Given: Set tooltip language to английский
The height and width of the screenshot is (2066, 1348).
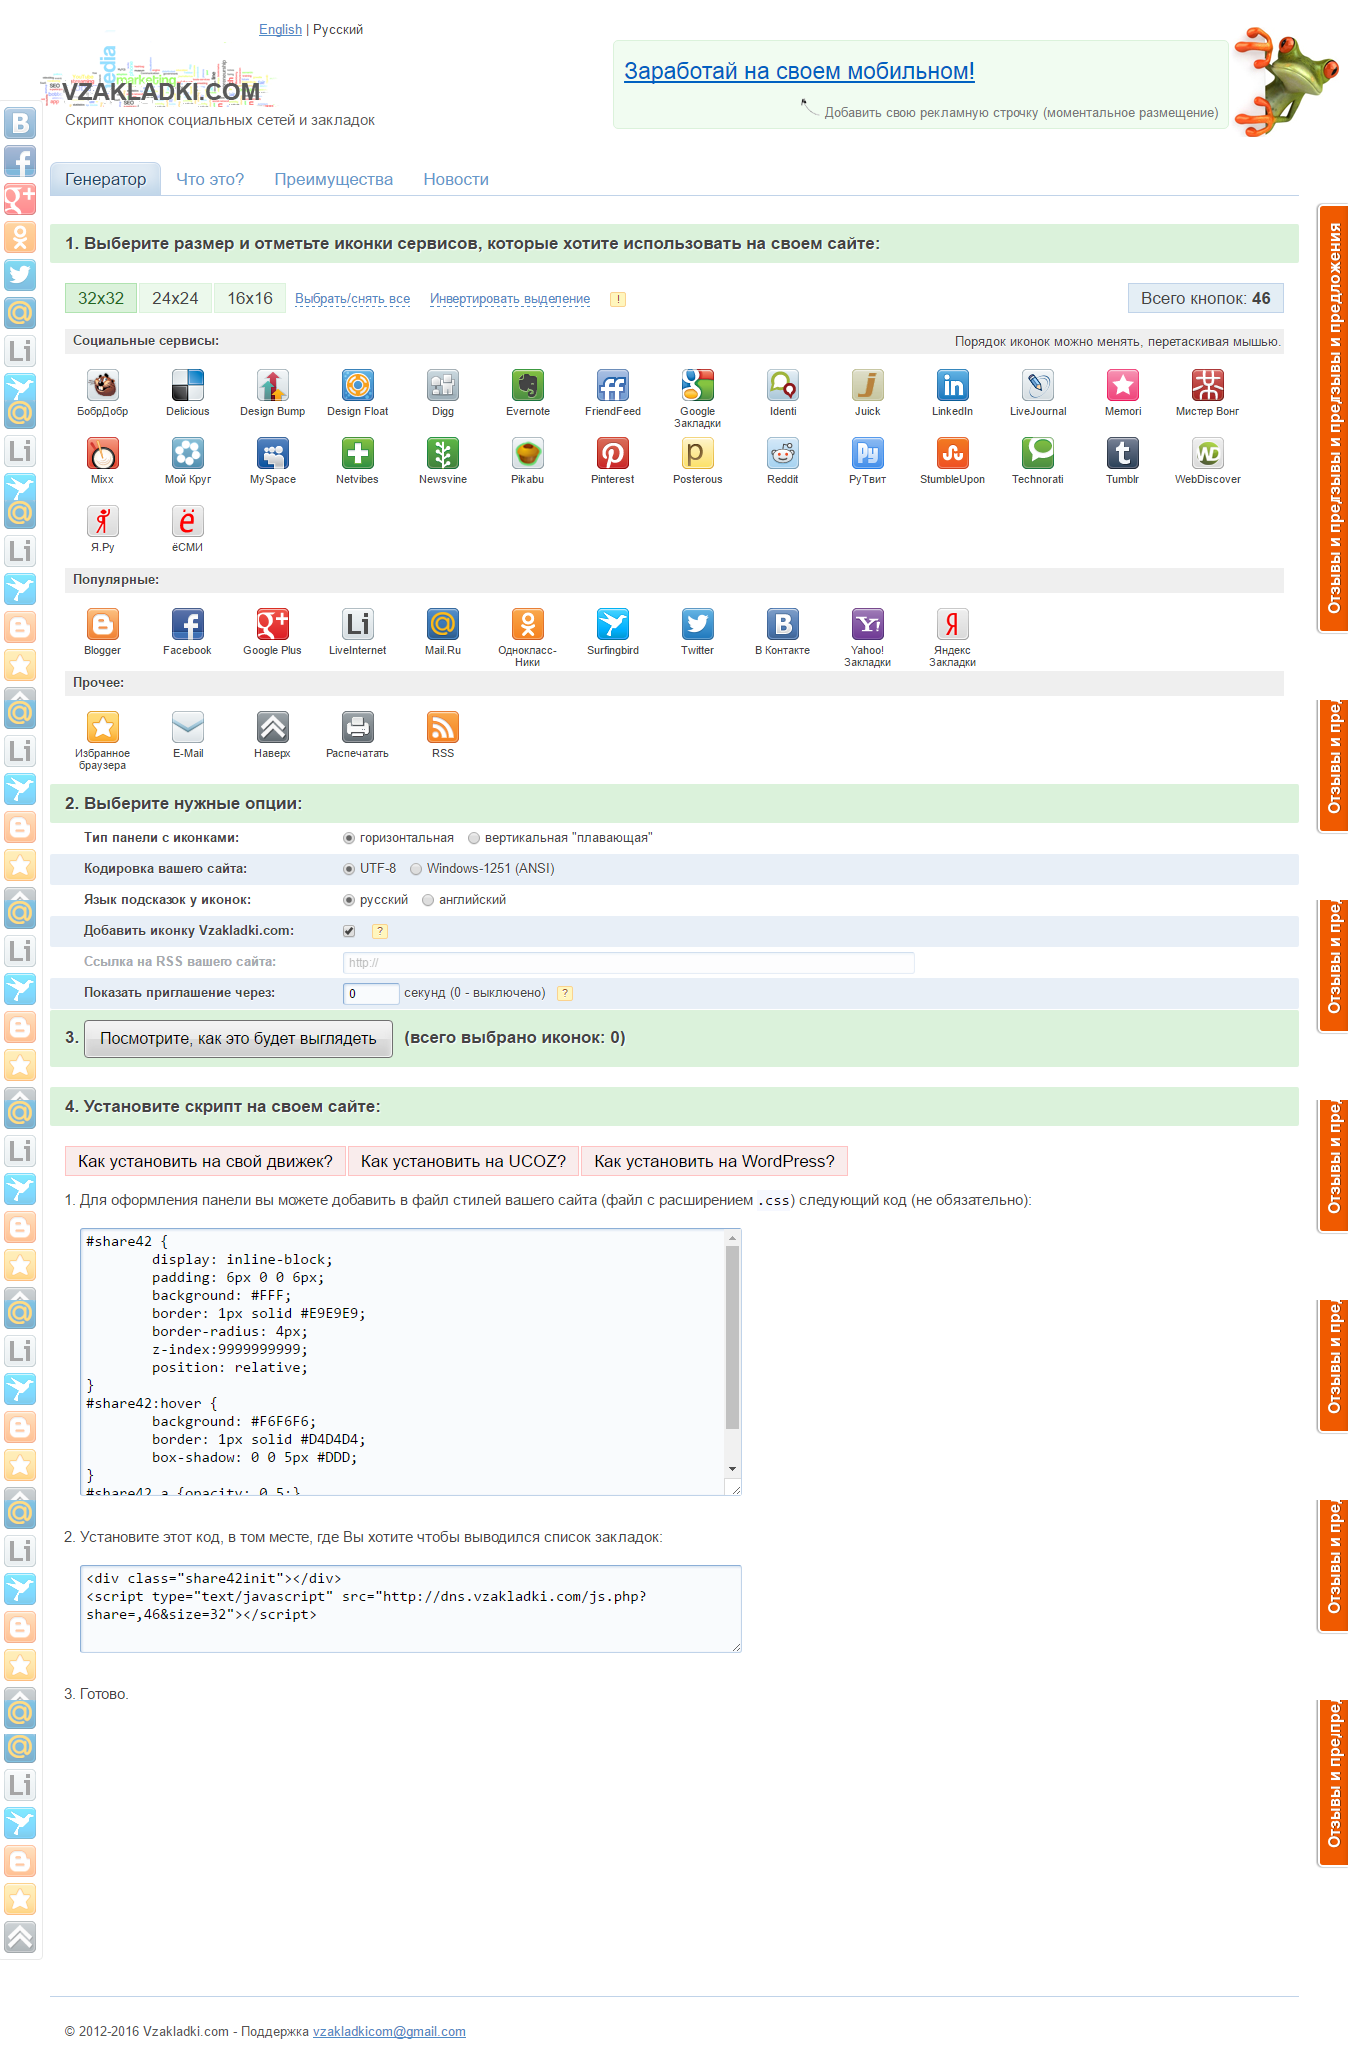Looking at the screenshot, I should pos(428,900).
